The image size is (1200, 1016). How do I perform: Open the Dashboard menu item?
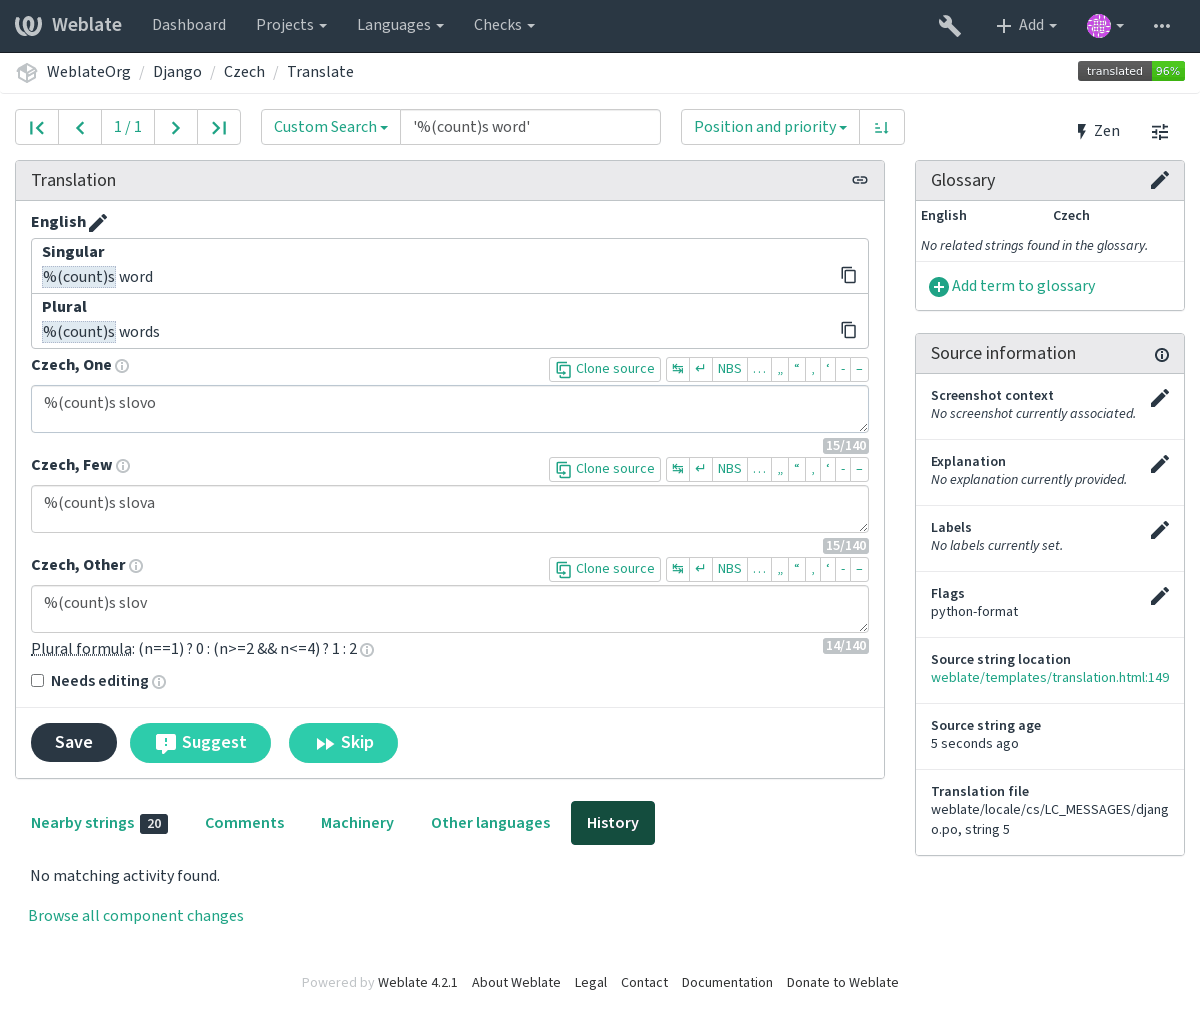click(189, 25)
